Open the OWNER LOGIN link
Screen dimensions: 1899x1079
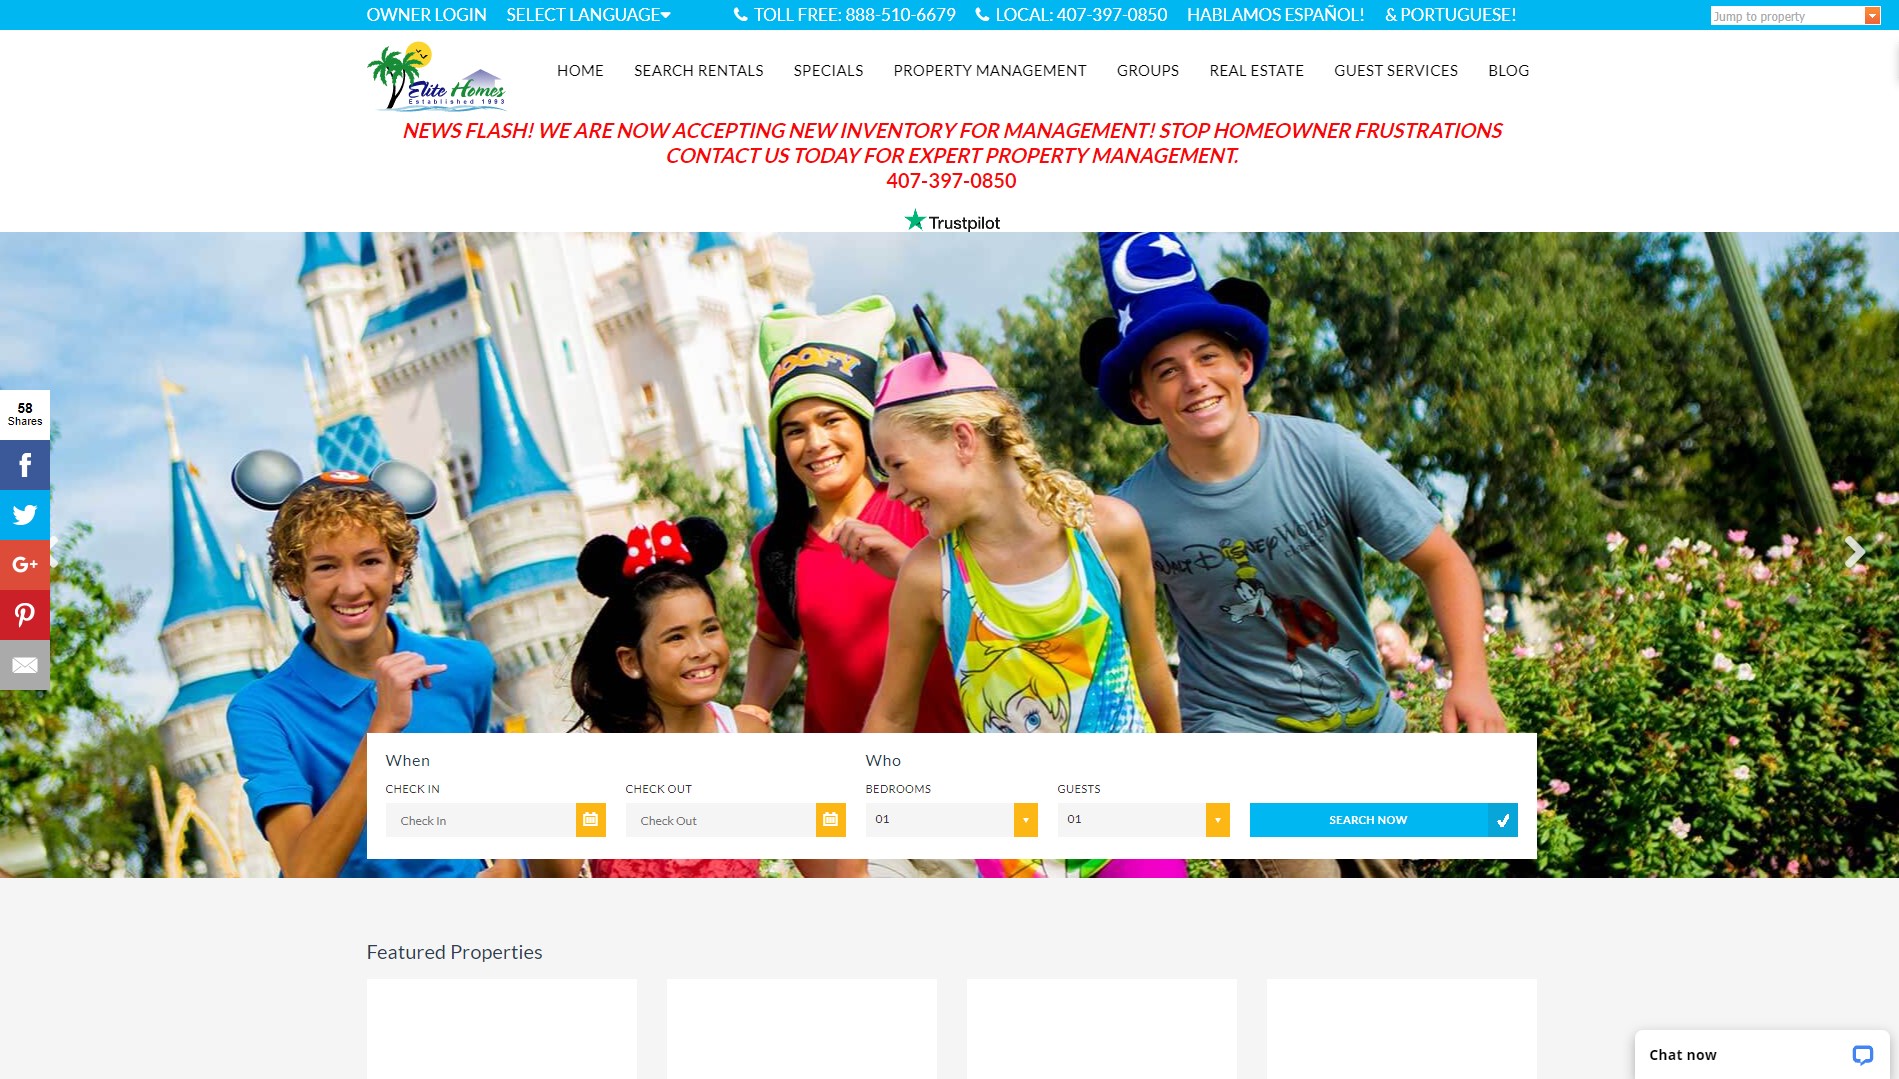pos(426,15)
